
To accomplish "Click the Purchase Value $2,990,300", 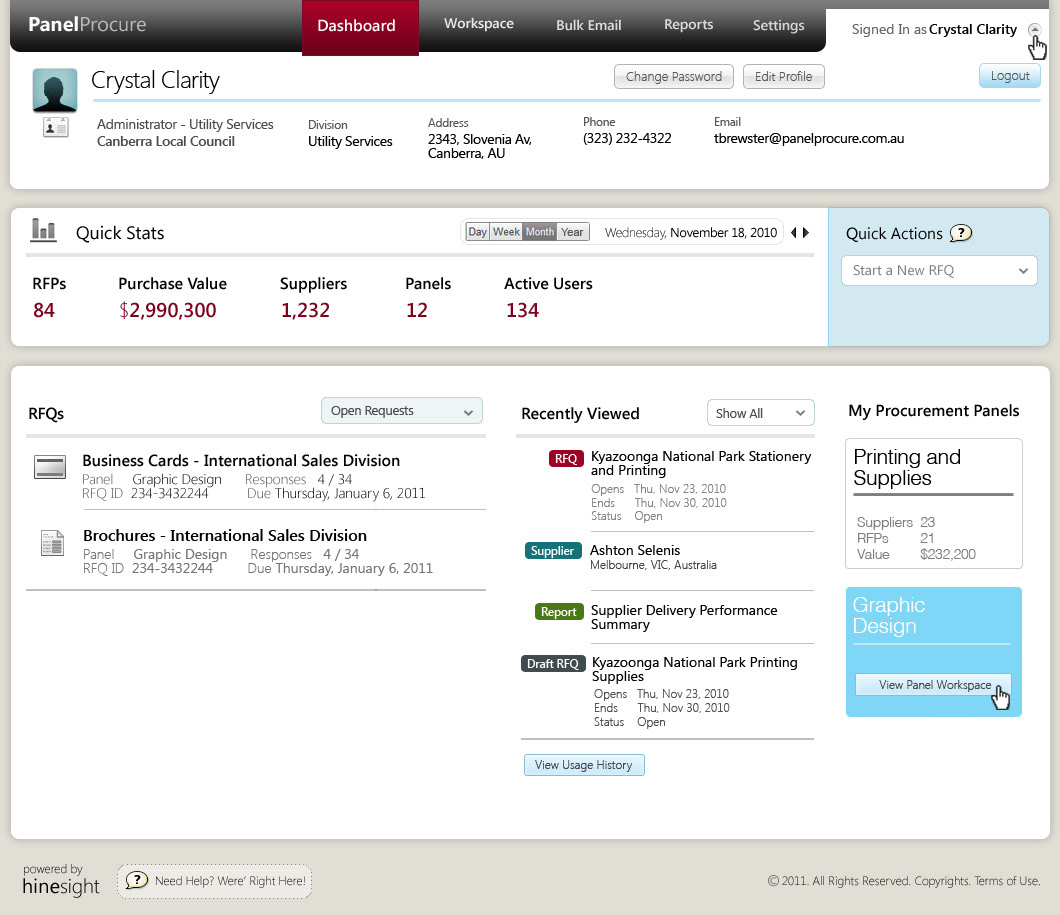I will click(168, 310).
